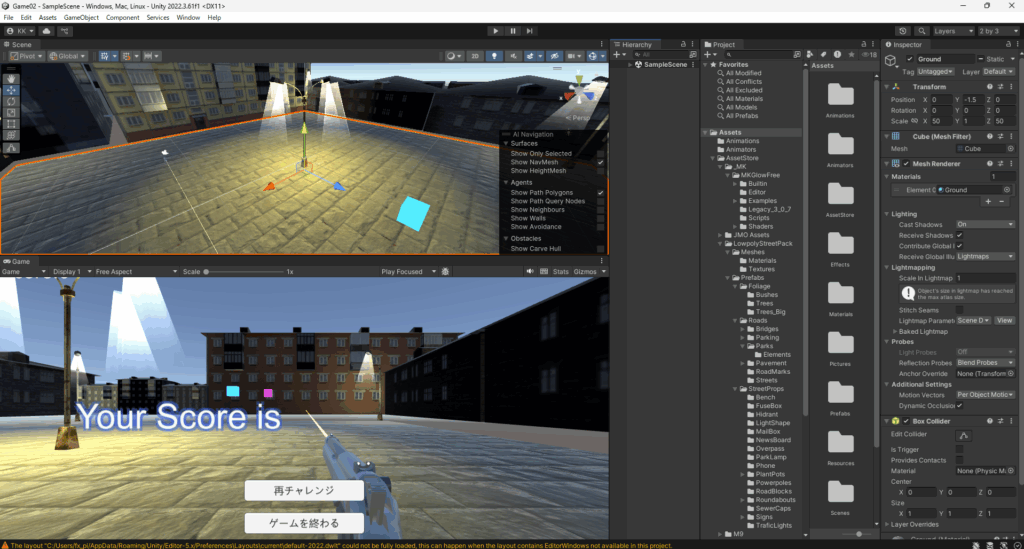Select the Hand tool in Scene view
Screen dimensions: 1024x549
(x=11, y=77)
